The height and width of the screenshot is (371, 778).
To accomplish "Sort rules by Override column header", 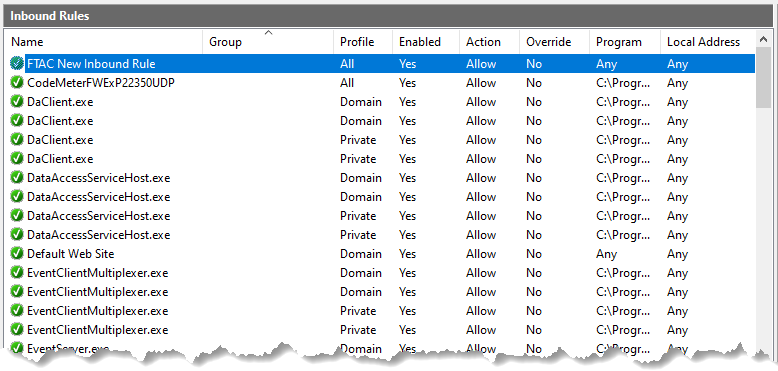I will 554,42.
